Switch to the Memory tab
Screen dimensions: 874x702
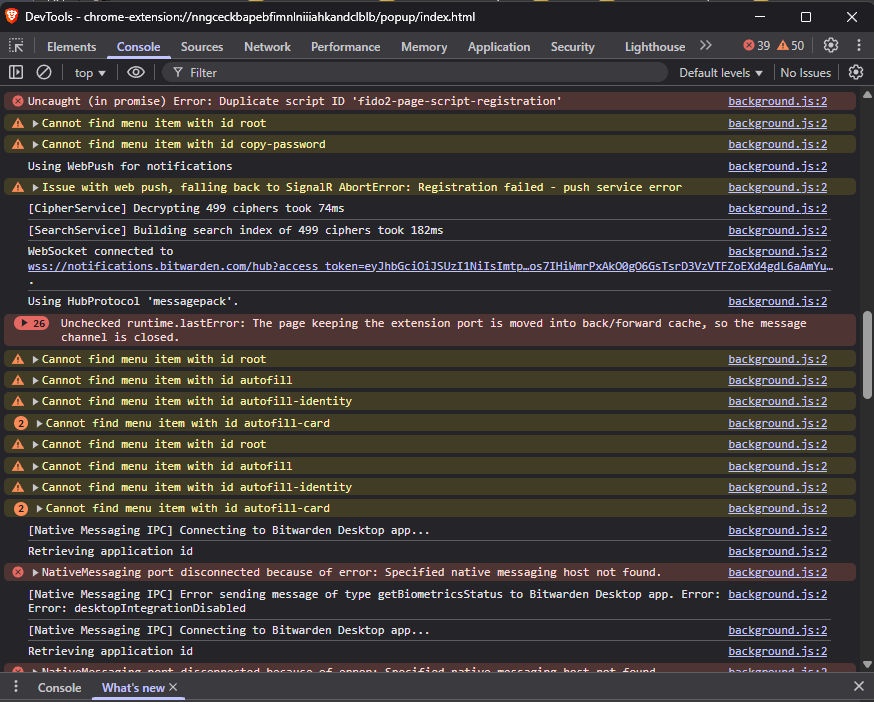click(x=424, y=47)
